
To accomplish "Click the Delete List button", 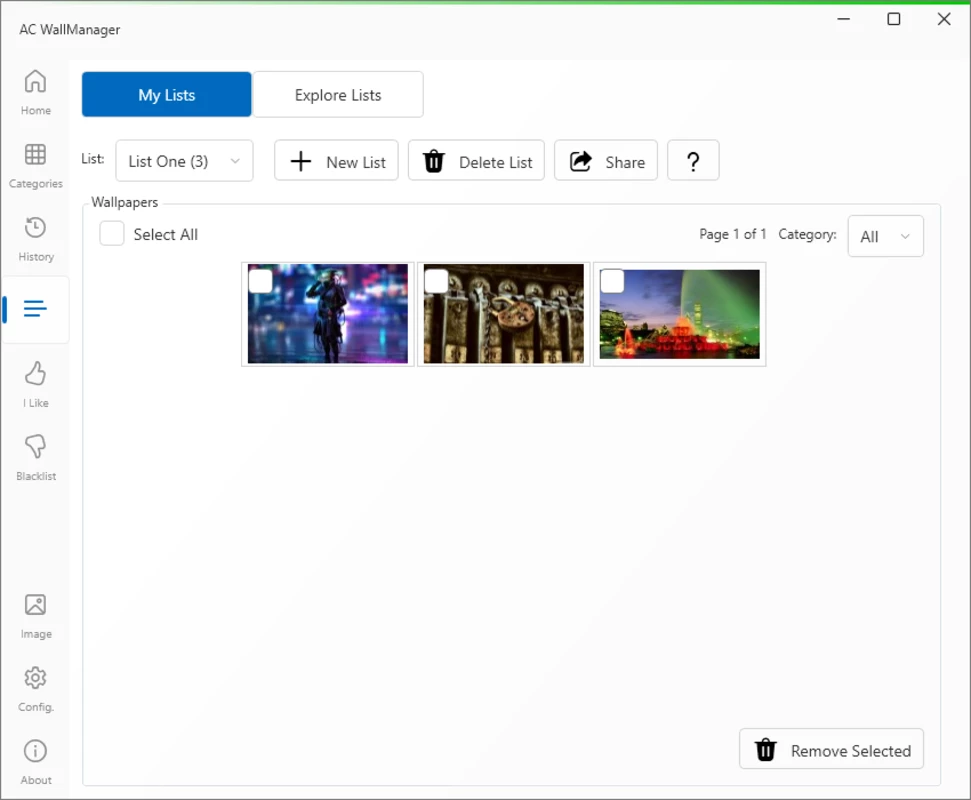I will coord(476,161).
